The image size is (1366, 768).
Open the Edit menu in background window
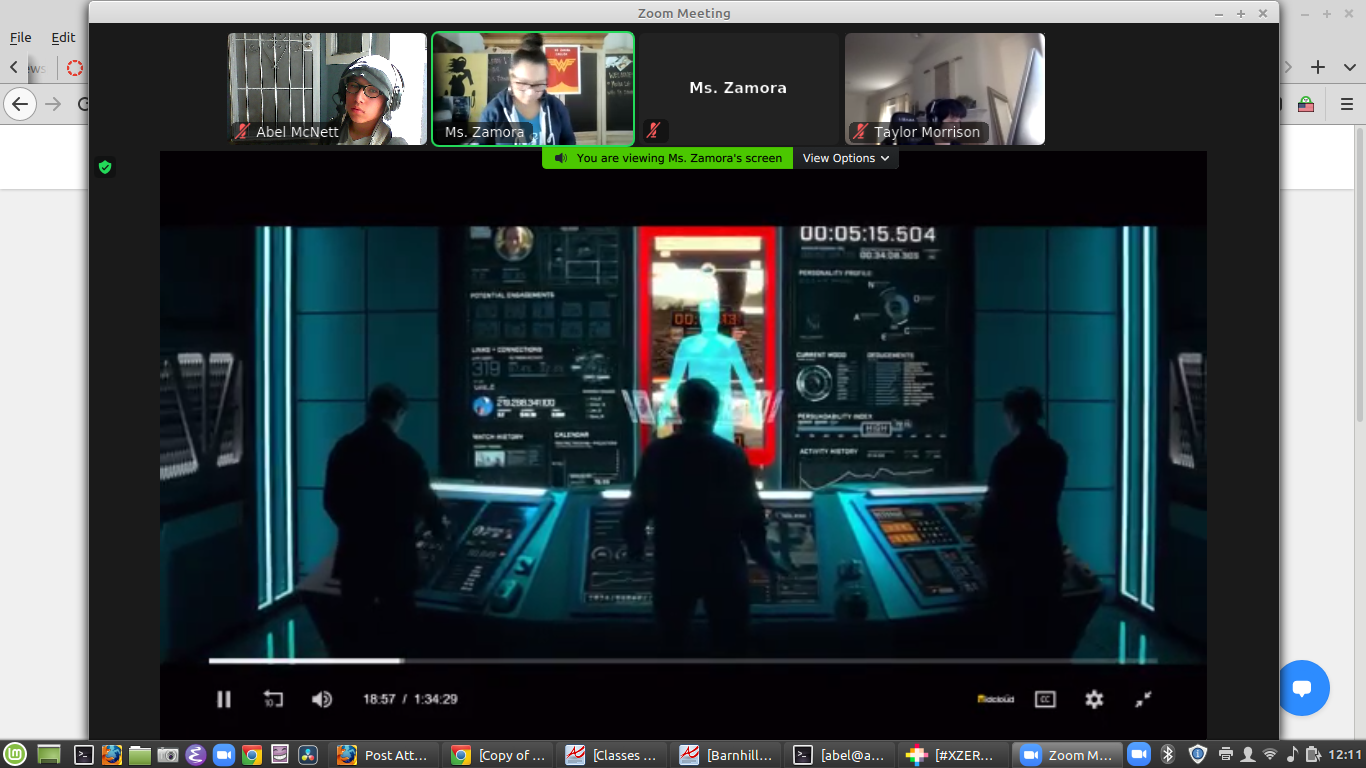(63, 37)
